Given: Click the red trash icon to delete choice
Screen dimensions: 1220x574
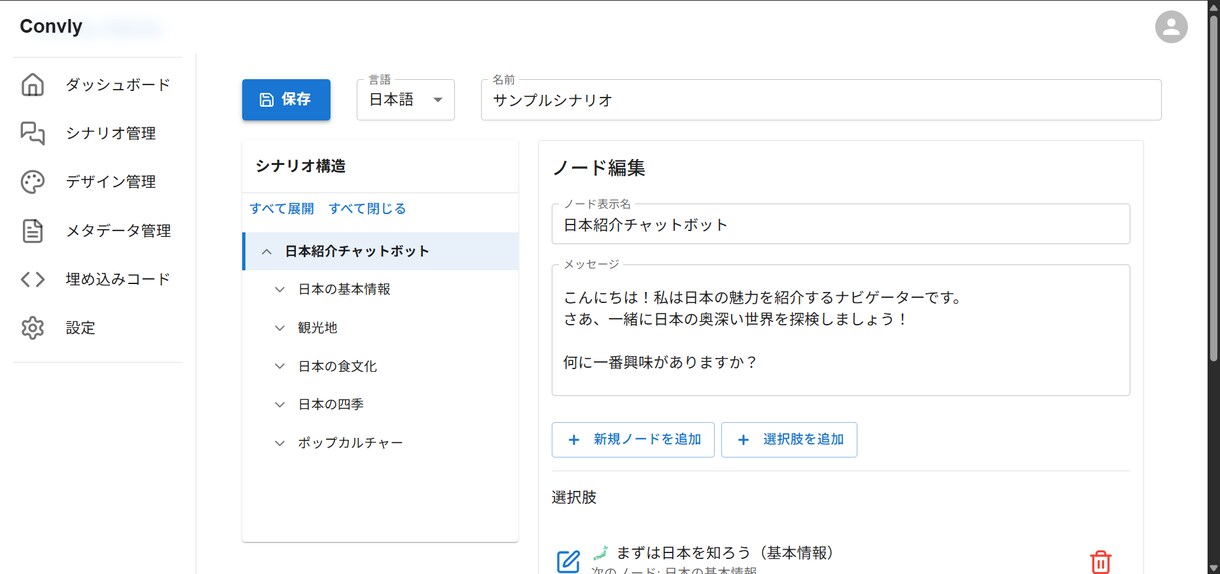Looking at the screenshot, I should click(1100, 562).
